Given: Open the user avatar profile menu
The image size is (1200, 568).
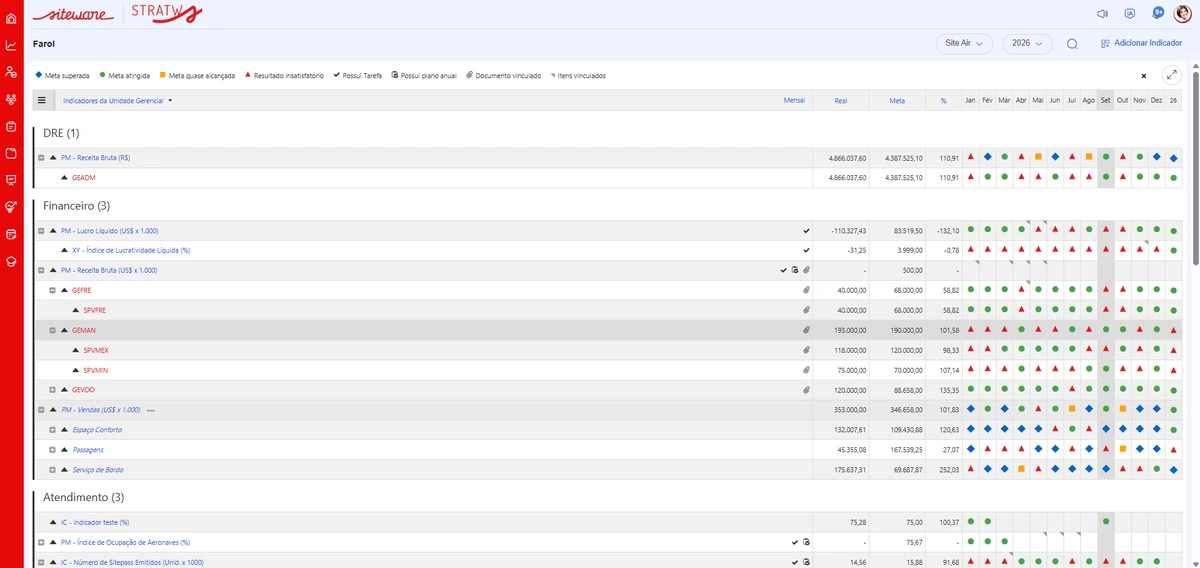Looking at the screenshot, I should [x=1182, y=14].
